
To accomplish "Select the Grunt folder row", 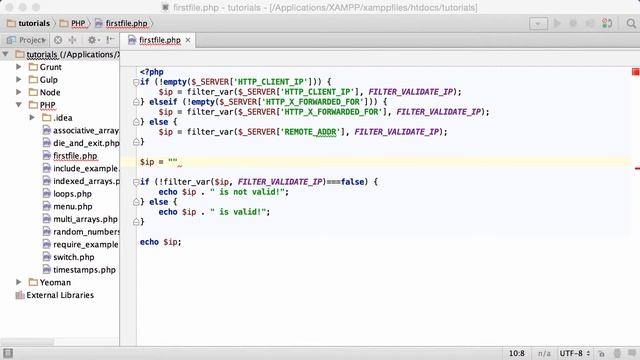I will click(x=60, y=67).
